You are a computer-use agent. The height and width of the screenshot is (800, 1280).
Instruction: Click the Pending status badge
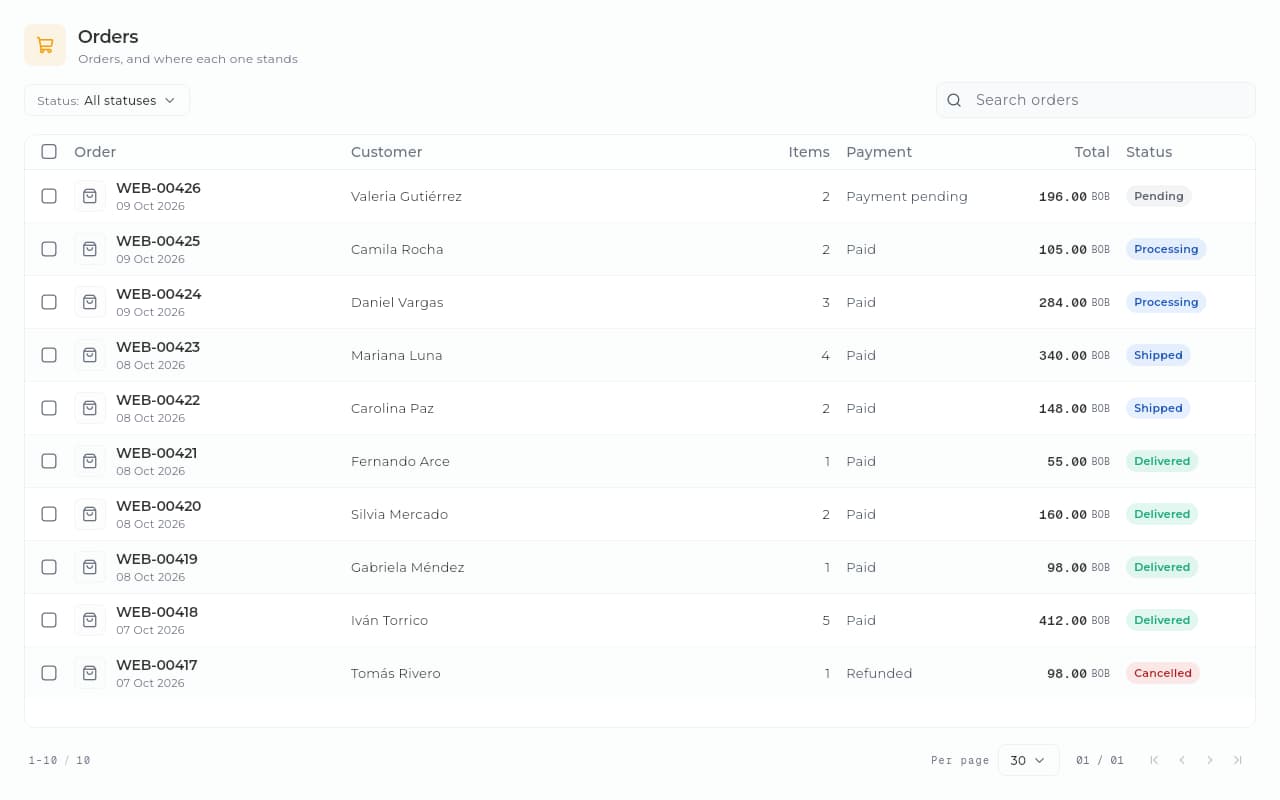[1159, 196]
